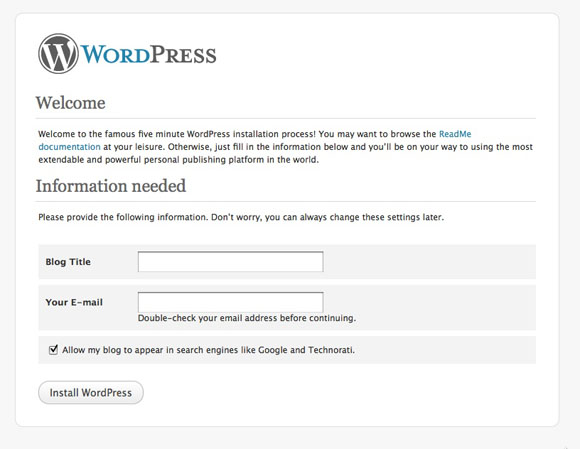
Task: Uncheck allow blog in search engines
Action: click(x=53, y=350)
